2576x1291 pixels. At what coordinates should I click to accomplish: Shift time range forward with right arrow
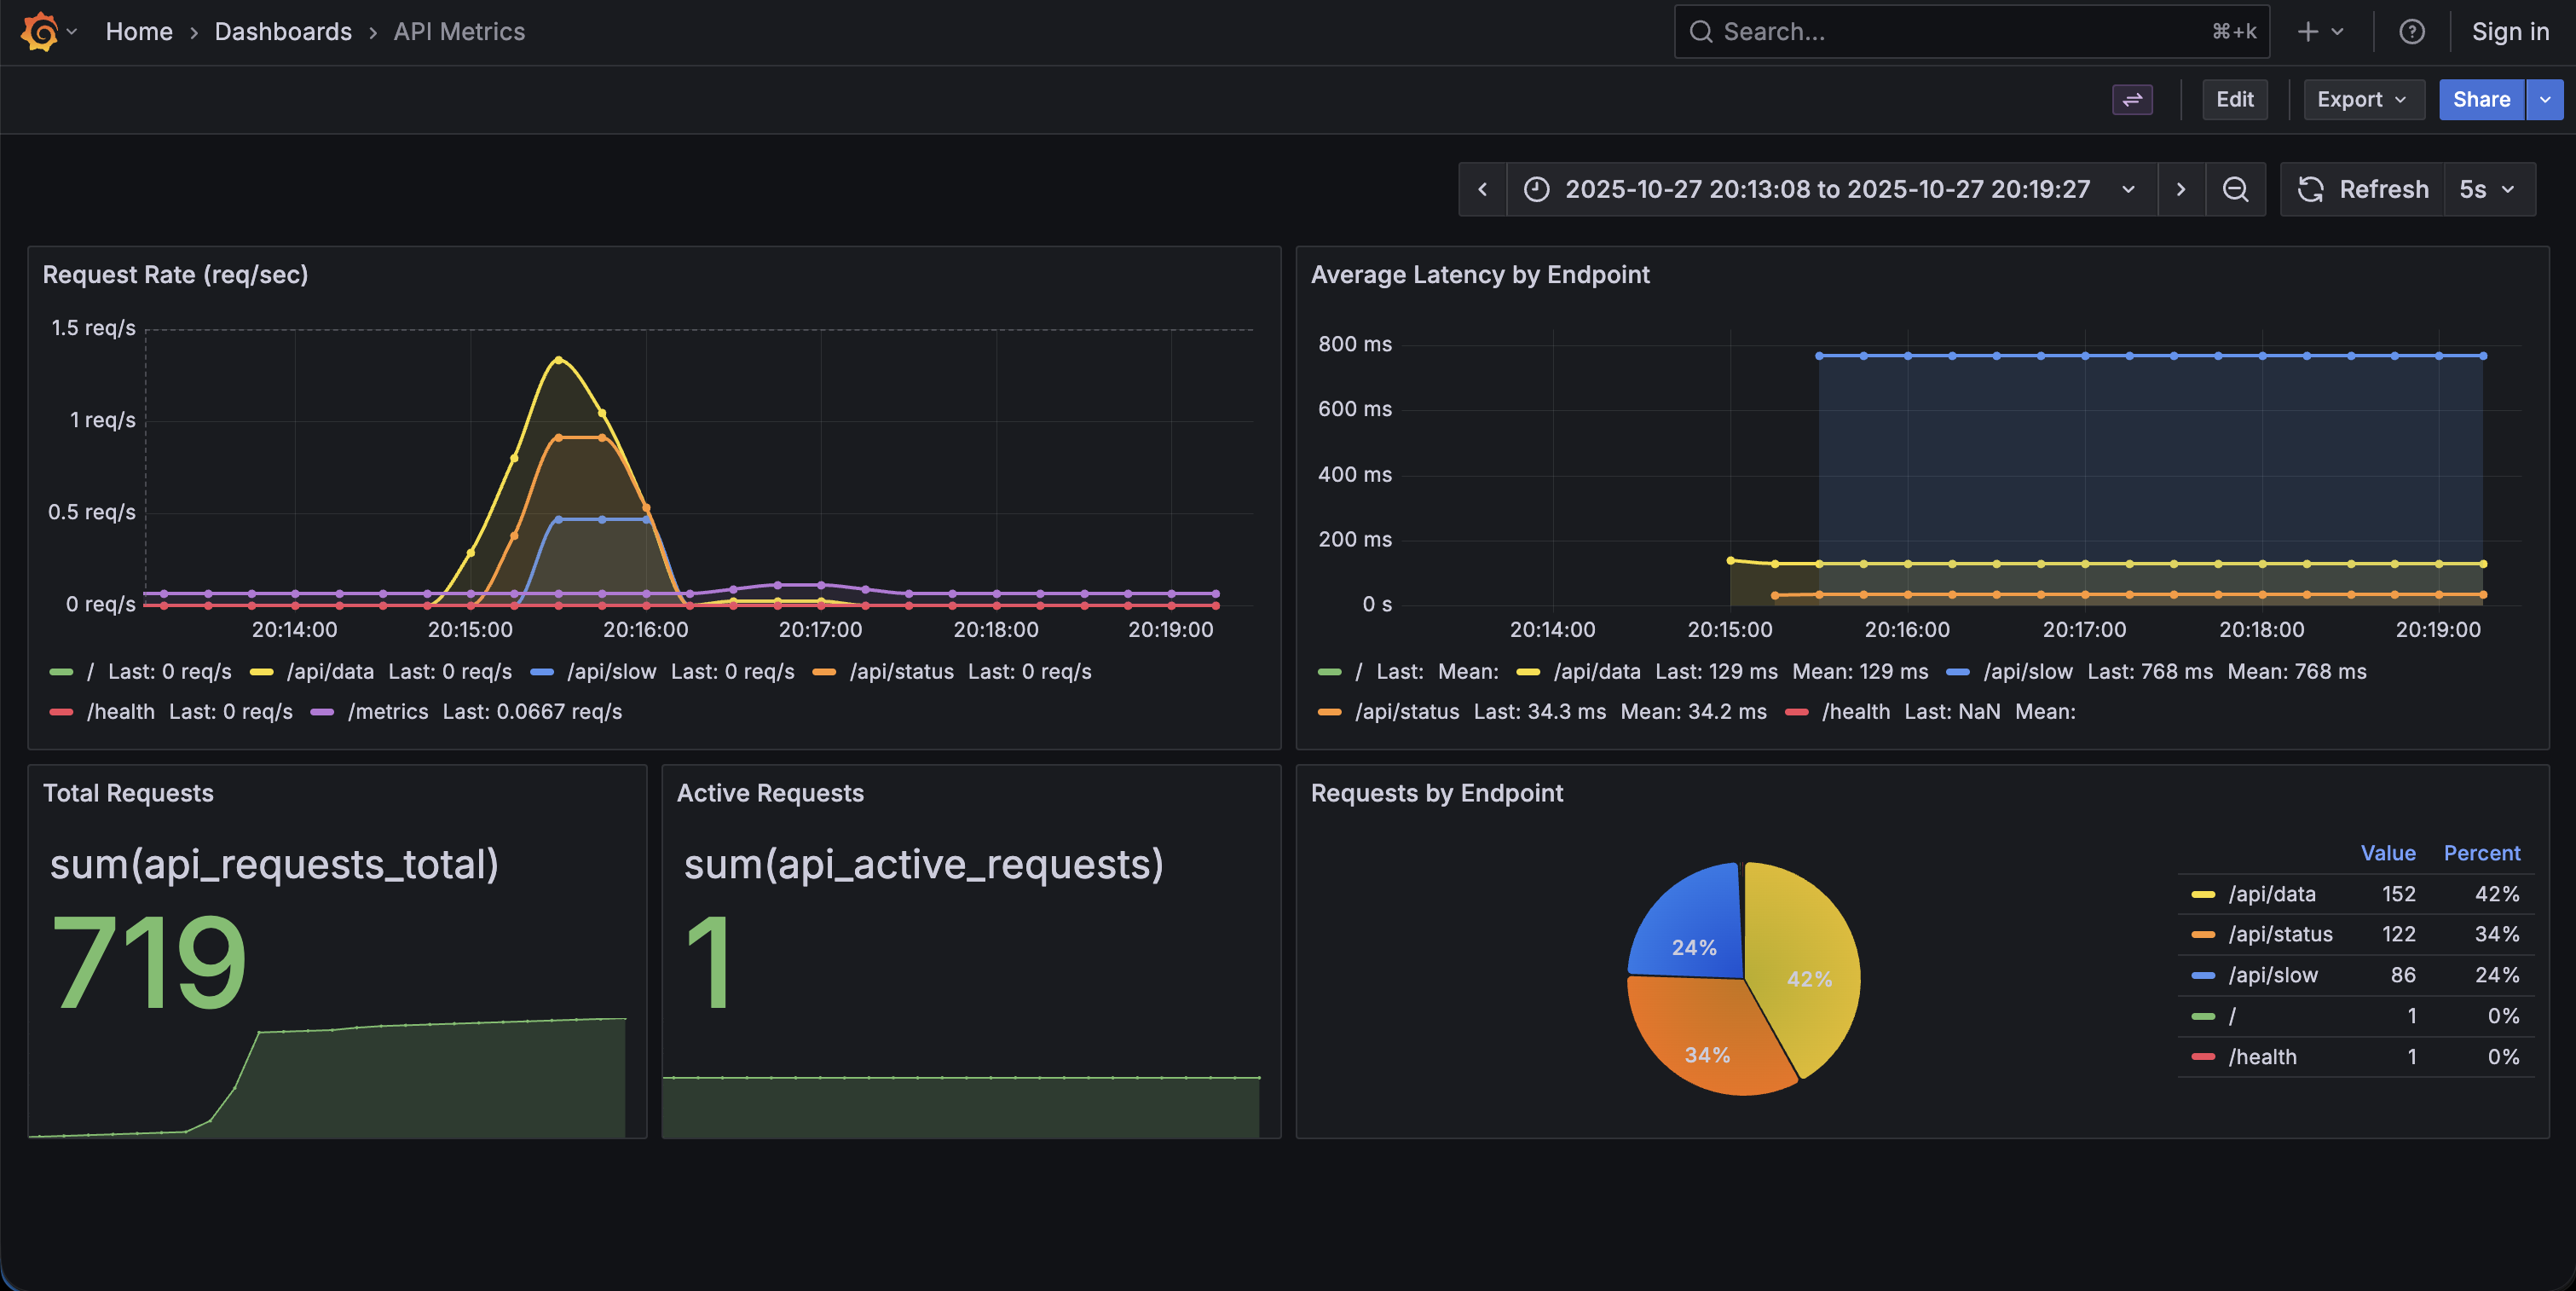tap(2181, 189)
